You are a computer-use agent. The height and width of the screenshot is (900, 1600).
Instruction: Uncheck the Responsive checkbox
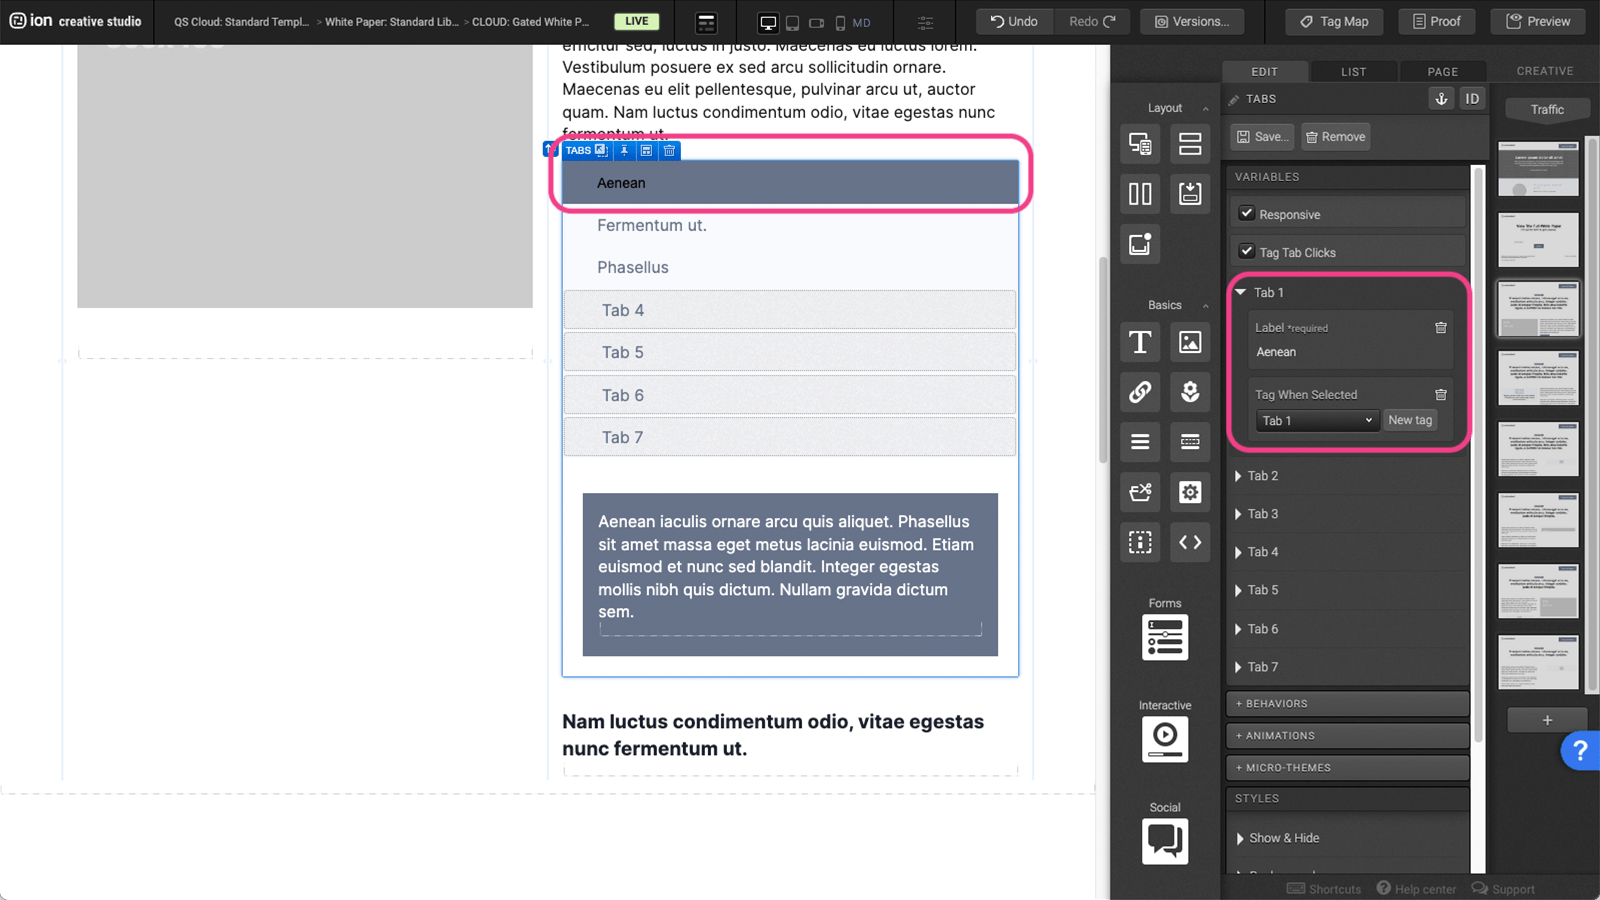1247,213
